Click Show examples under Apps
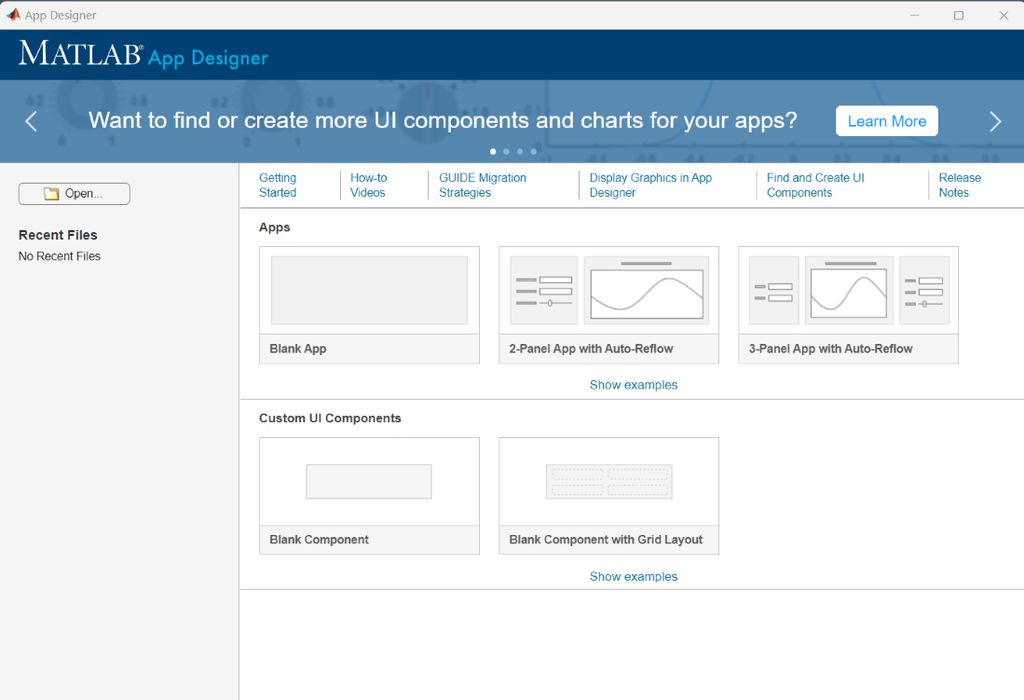This screenshot has height=700, width=1024. coord(633,385)
